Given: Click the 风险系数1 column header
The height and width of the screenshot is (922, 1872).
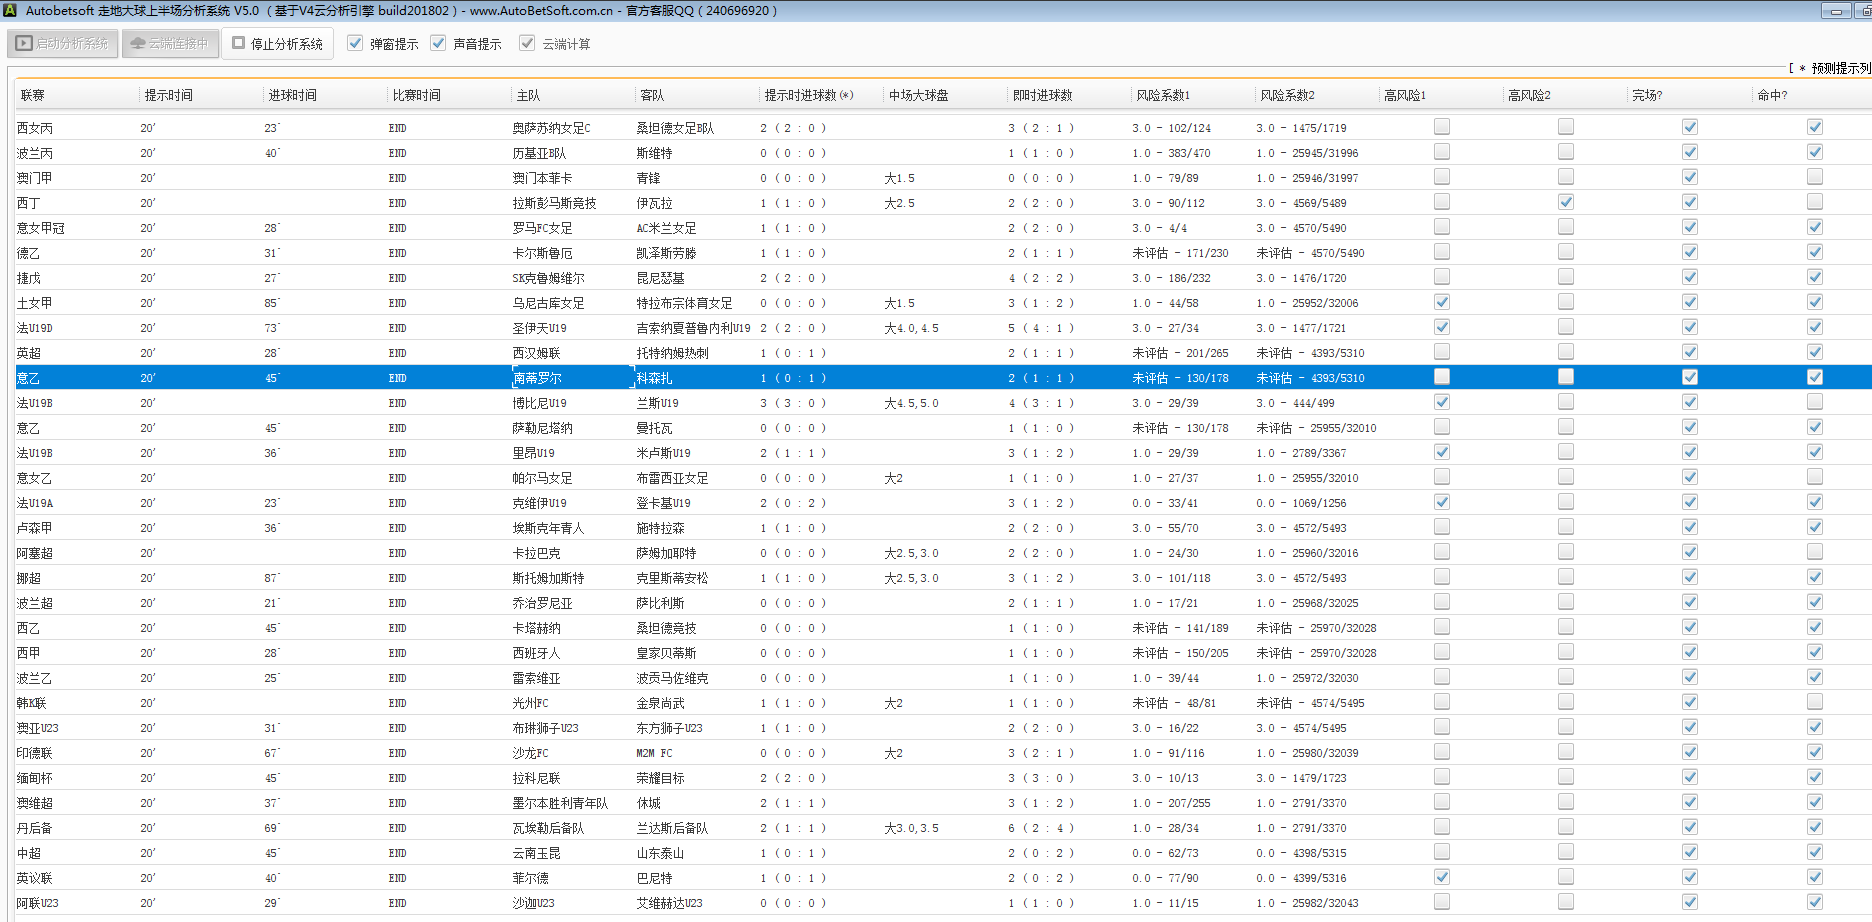Looking at the screenshot, I should coord(1163,95).
